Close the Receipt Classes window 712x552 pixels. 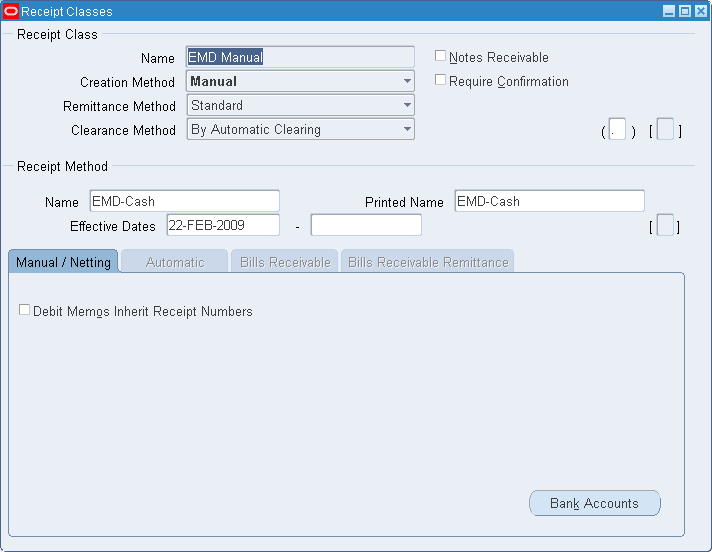701,11
